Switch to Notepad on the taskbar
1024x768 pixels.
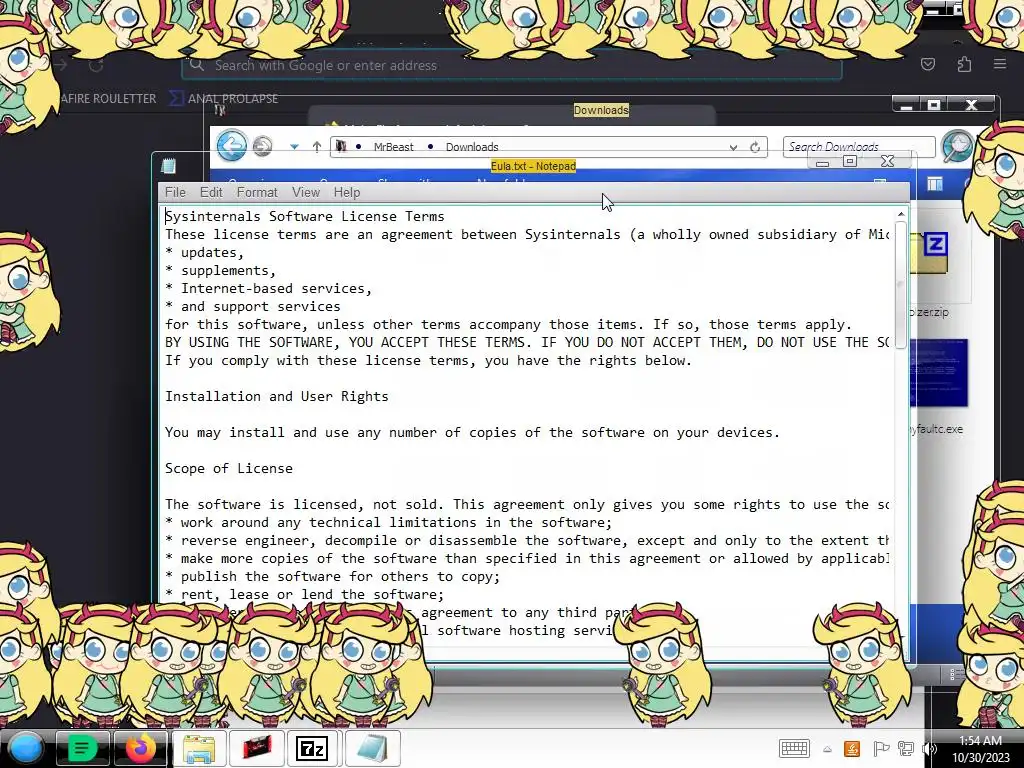click(x=372, y=748)
